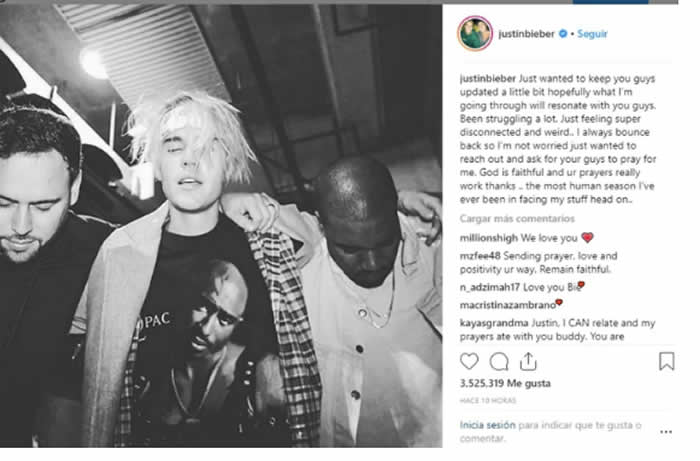700x461 pixels.
Task: Expand Cargar más comentarios
Action: (517, 219)
